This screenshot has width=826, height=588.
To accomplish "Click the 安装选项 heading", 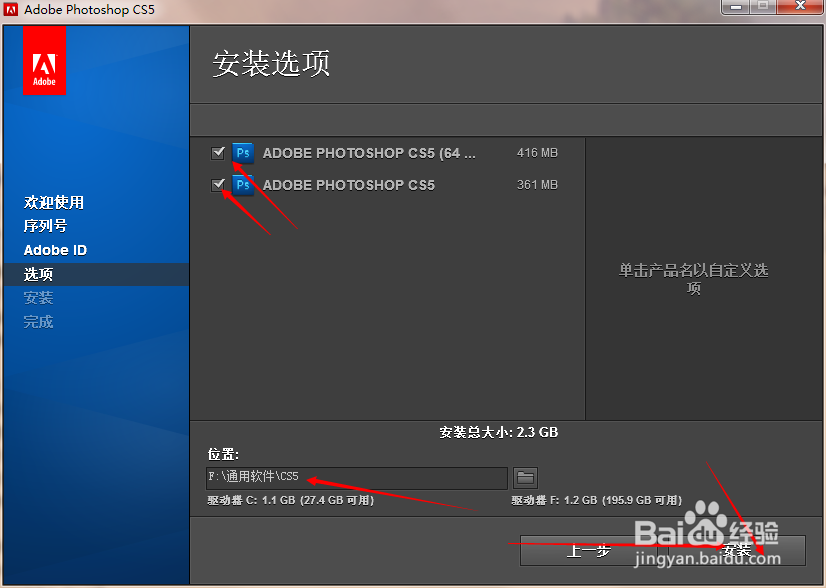I will pos(271,64).
